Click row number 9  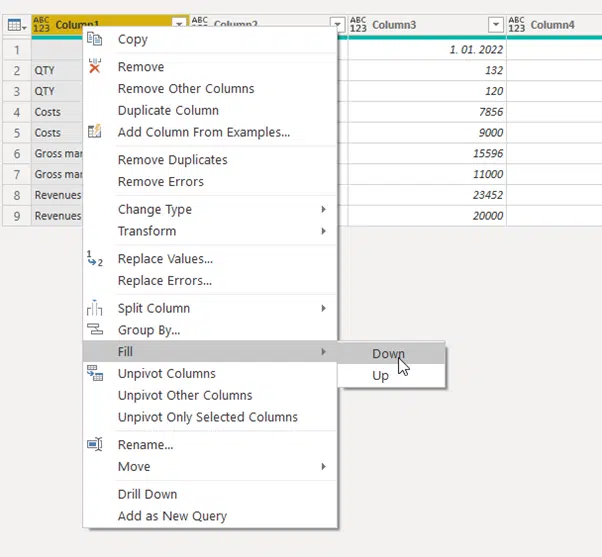[x=17, y=216]
